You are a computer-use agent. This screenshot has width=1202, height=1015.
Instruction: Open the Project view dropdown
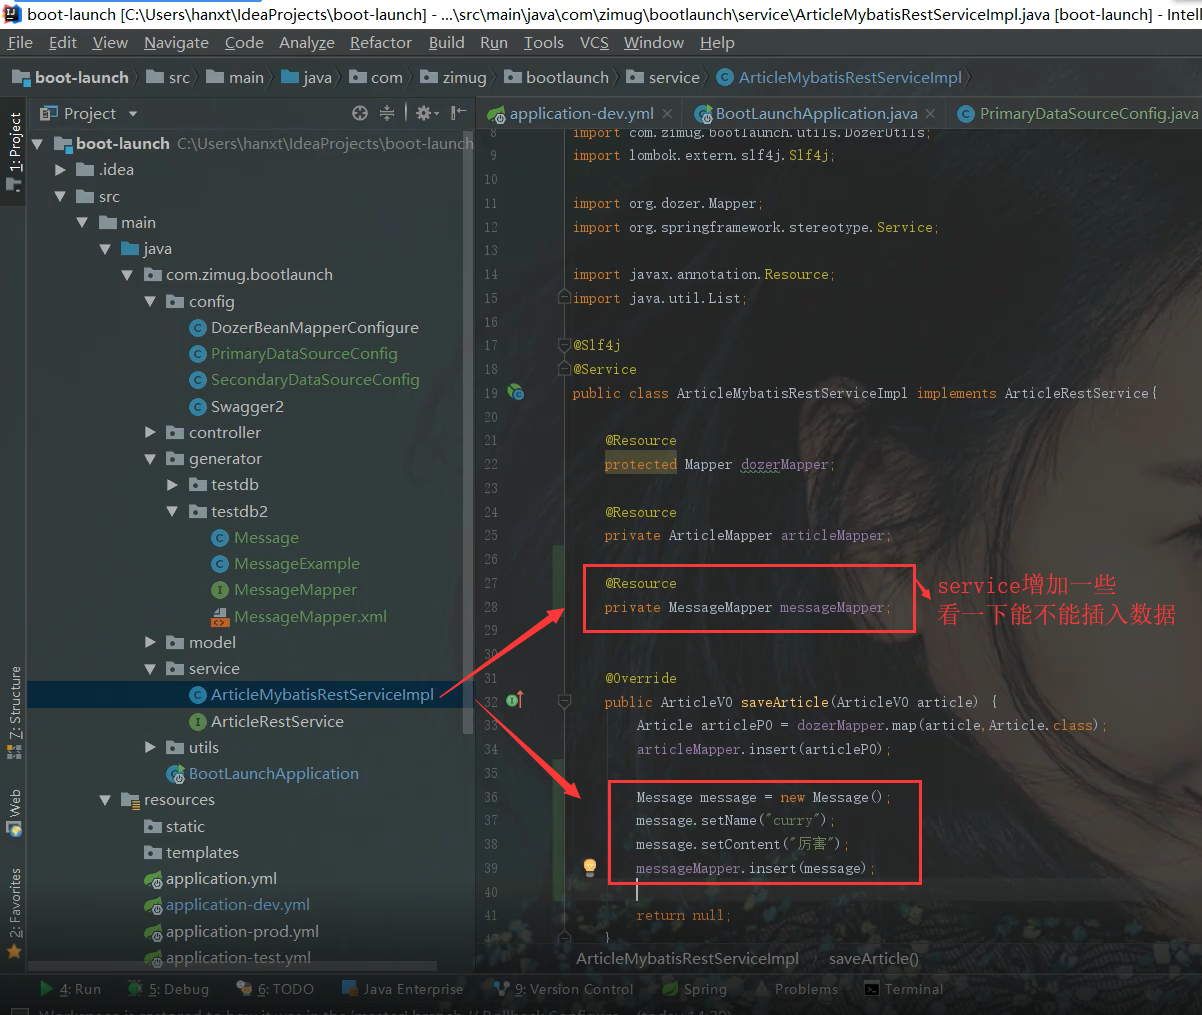coord(133,114)
